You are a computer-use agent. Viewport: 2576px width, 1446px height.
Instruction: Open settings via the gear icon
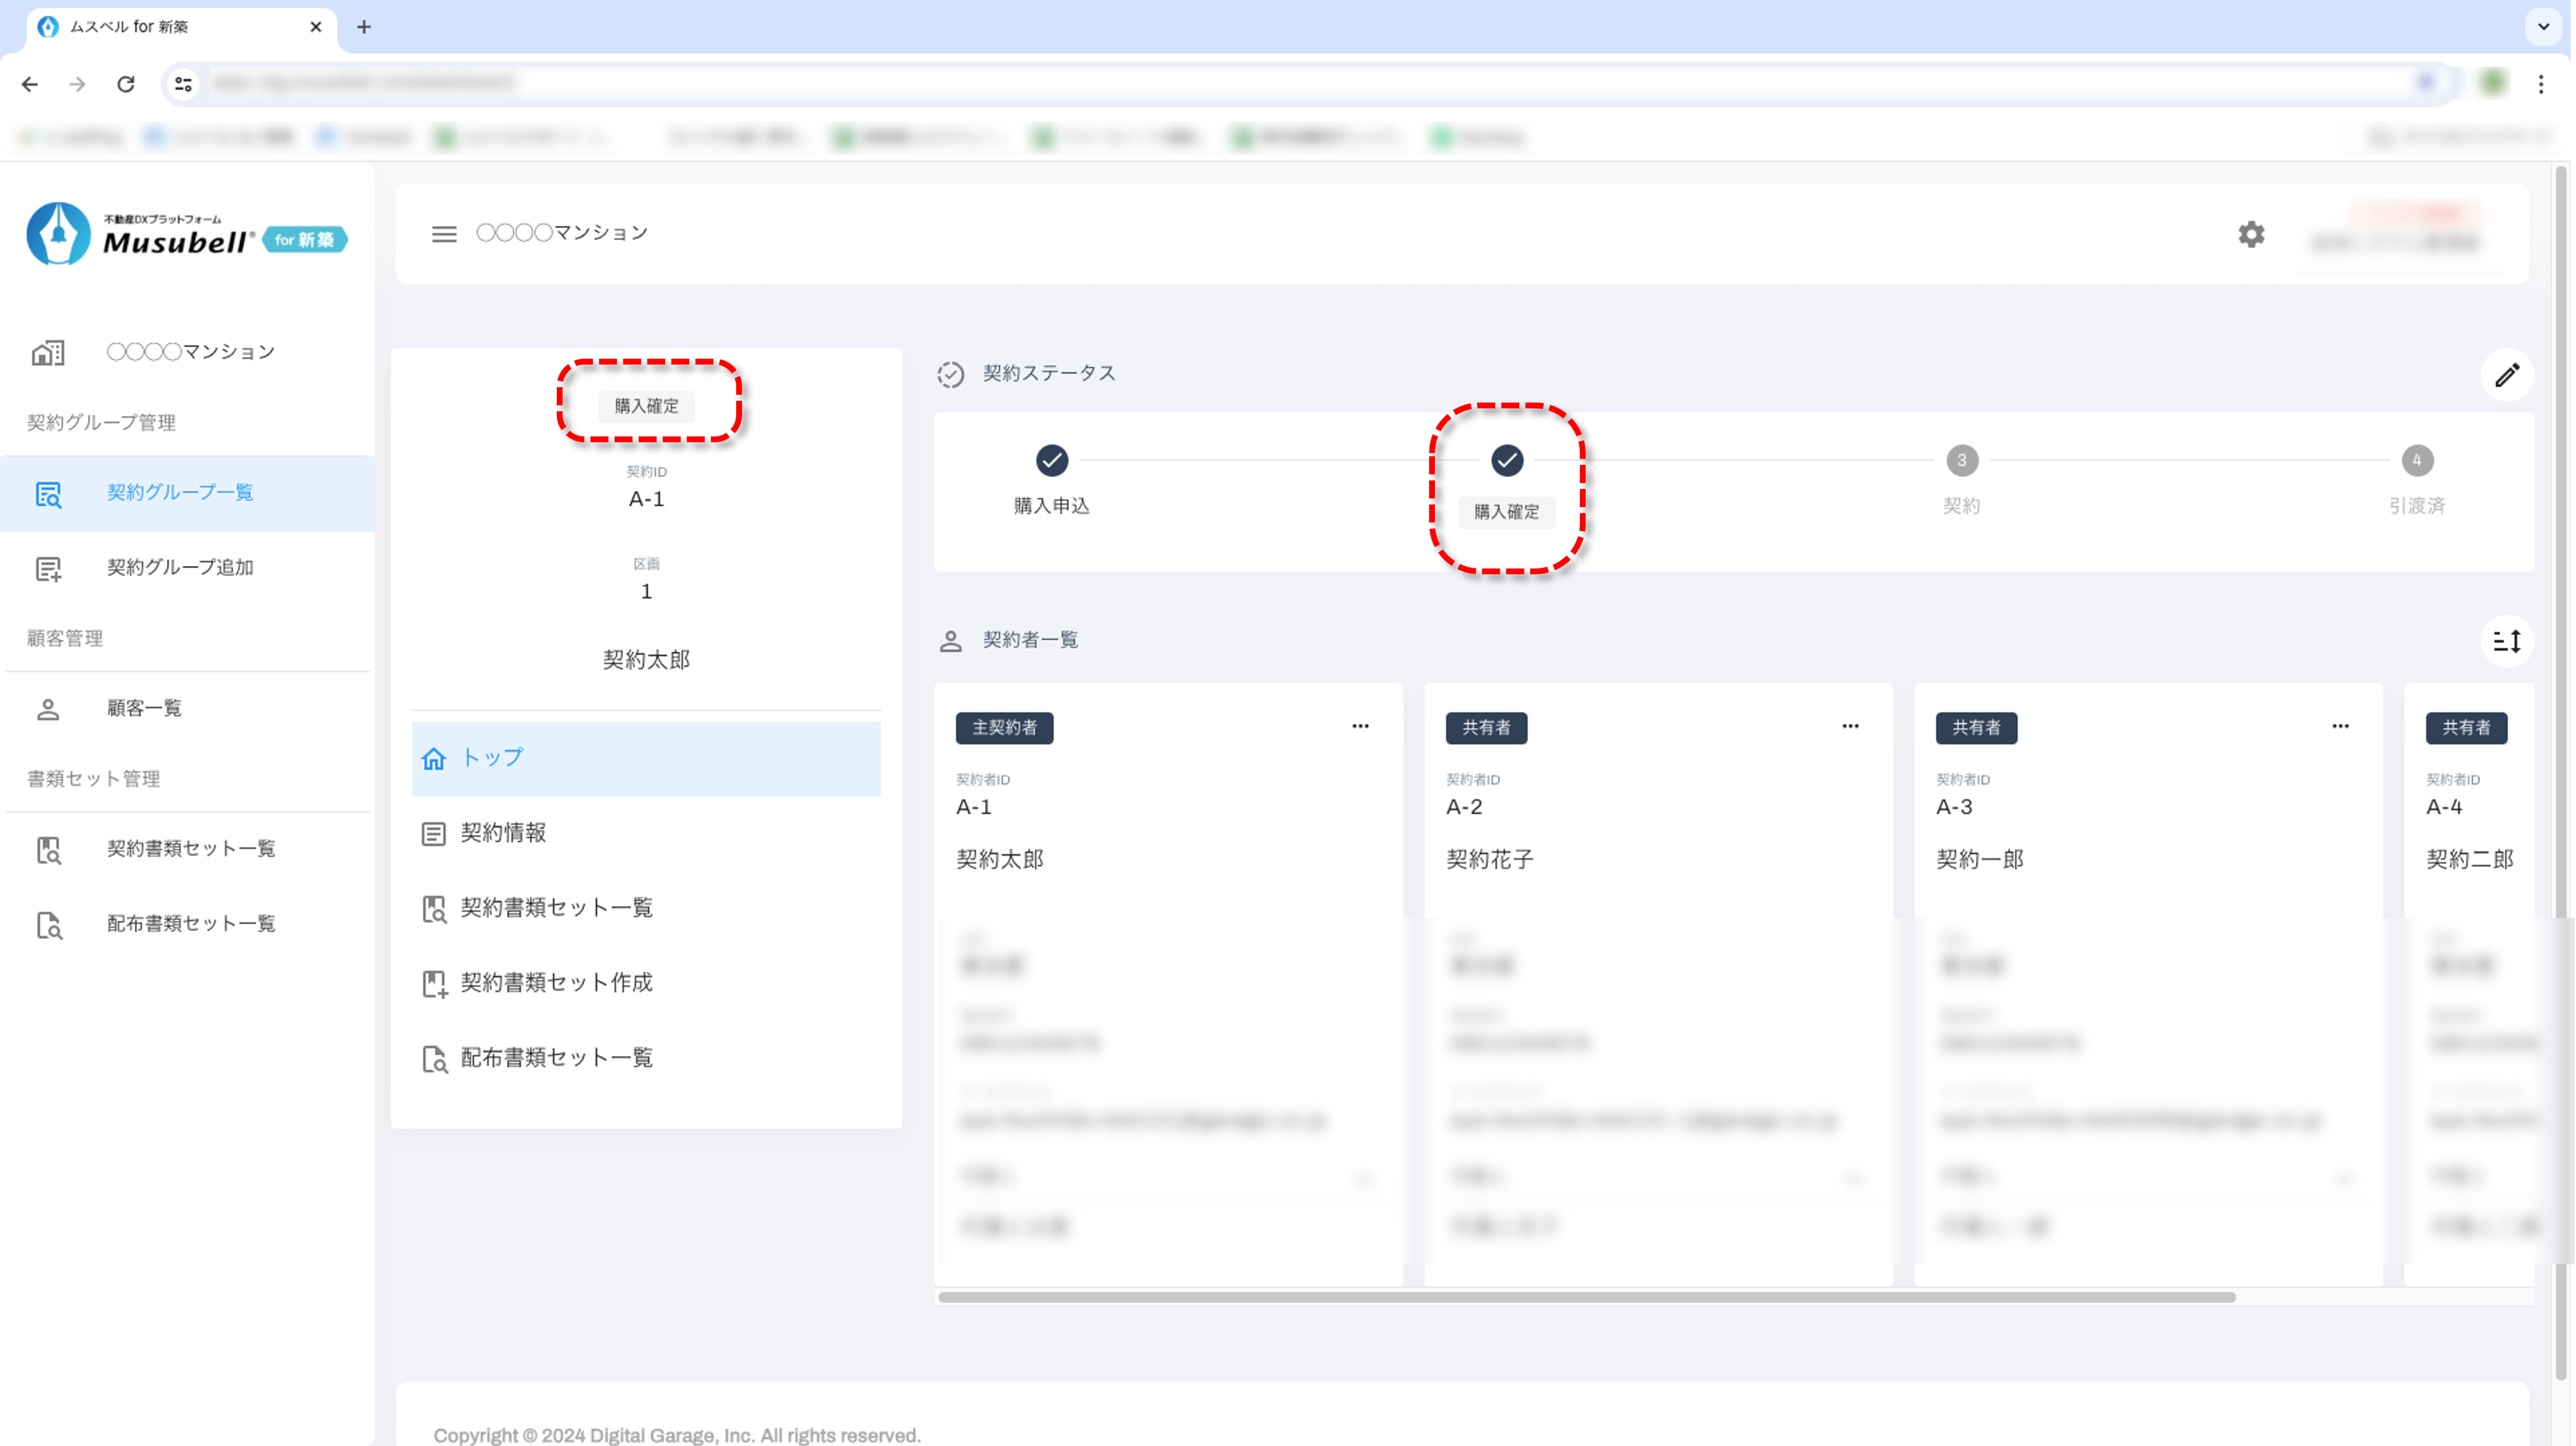2250,234
